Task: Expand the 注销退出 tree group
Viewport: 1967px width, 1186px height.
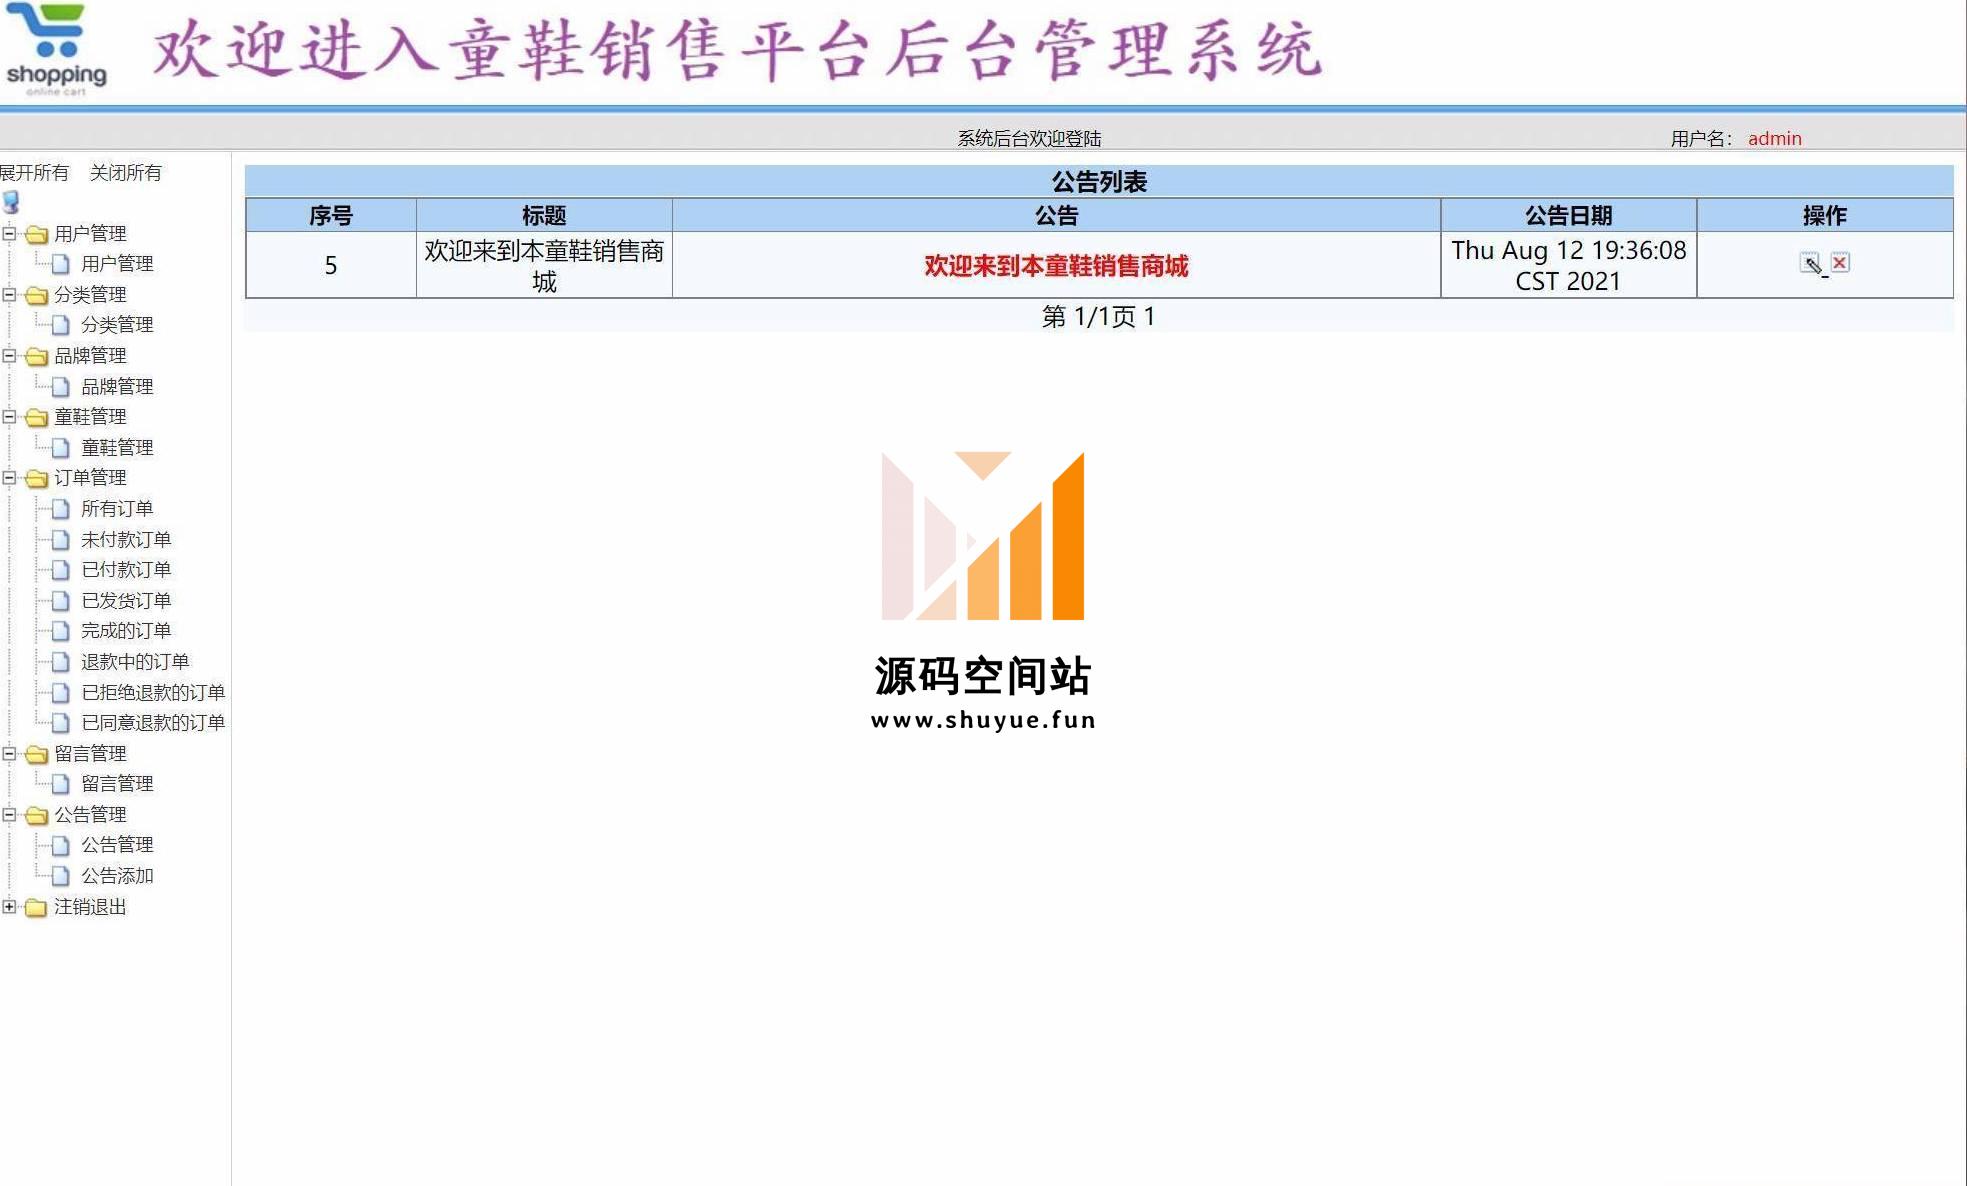Action: (9, 907)
